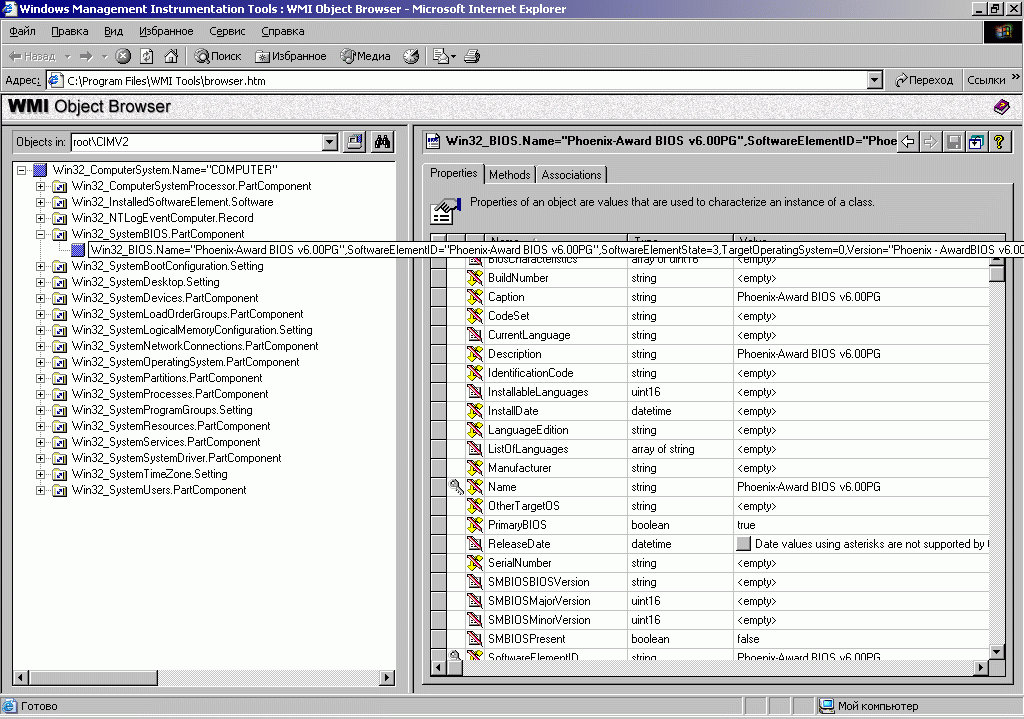This screenshot has height=719, width=1024.
Task: Open the Правка menu
Action: pyautogui.click(x=69, y=31)
